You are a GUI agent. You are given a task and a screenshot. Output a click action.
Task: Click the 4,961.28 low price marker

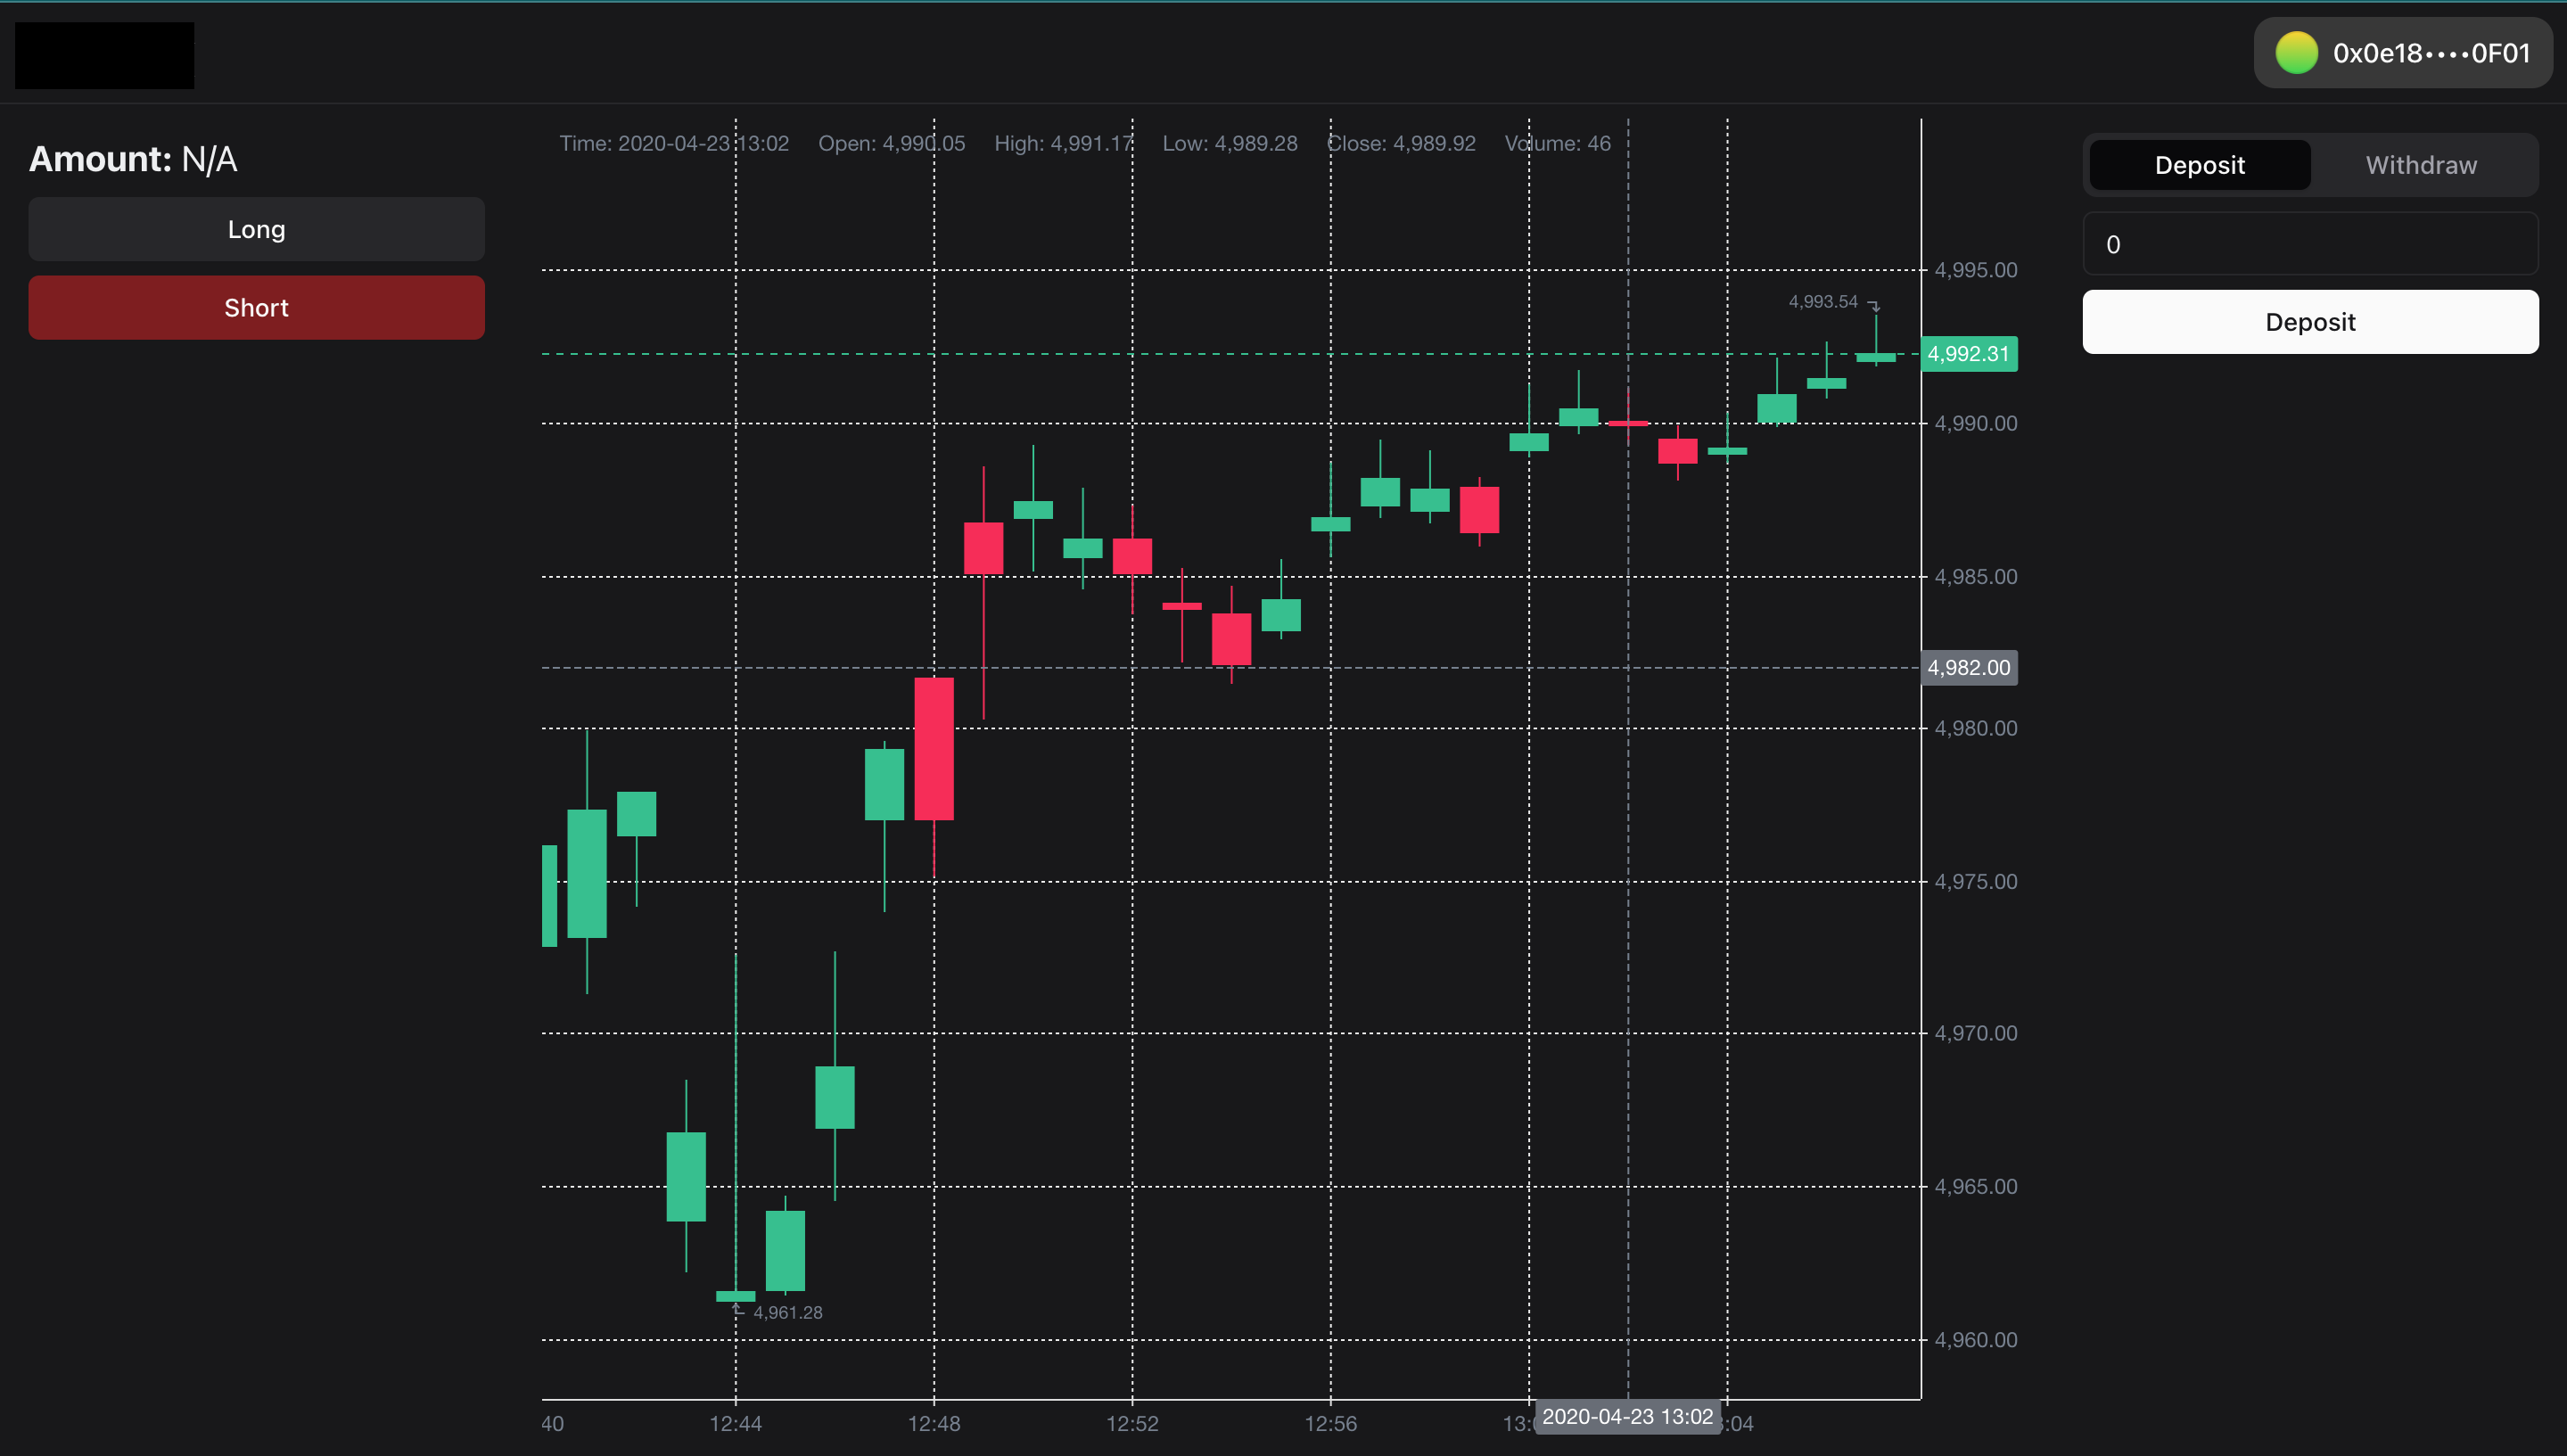(x=787, y=1312)
